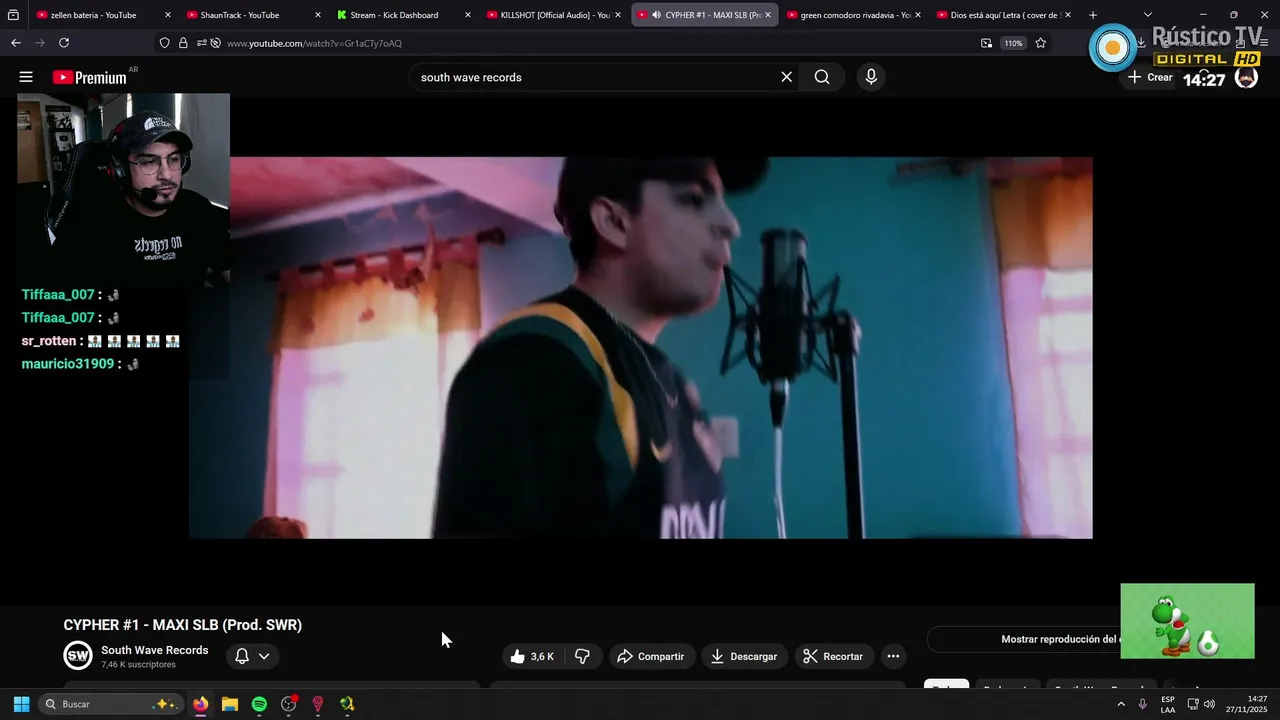
Task: Go back with the browser back arrow
Action: [x=15, y=43]
